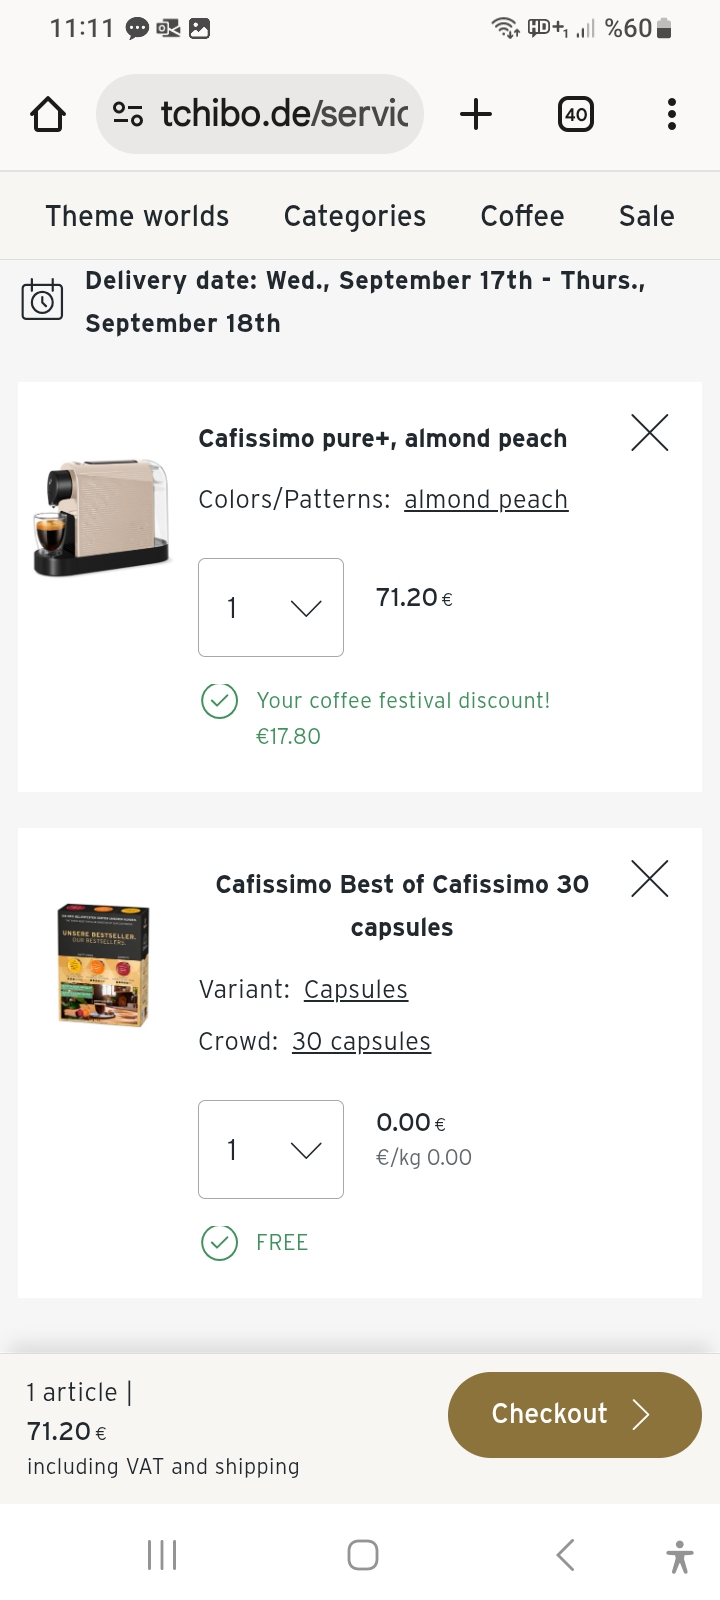Tap the Android back navigation button
Viewport: 720px width, 1600px height.
565,1555
